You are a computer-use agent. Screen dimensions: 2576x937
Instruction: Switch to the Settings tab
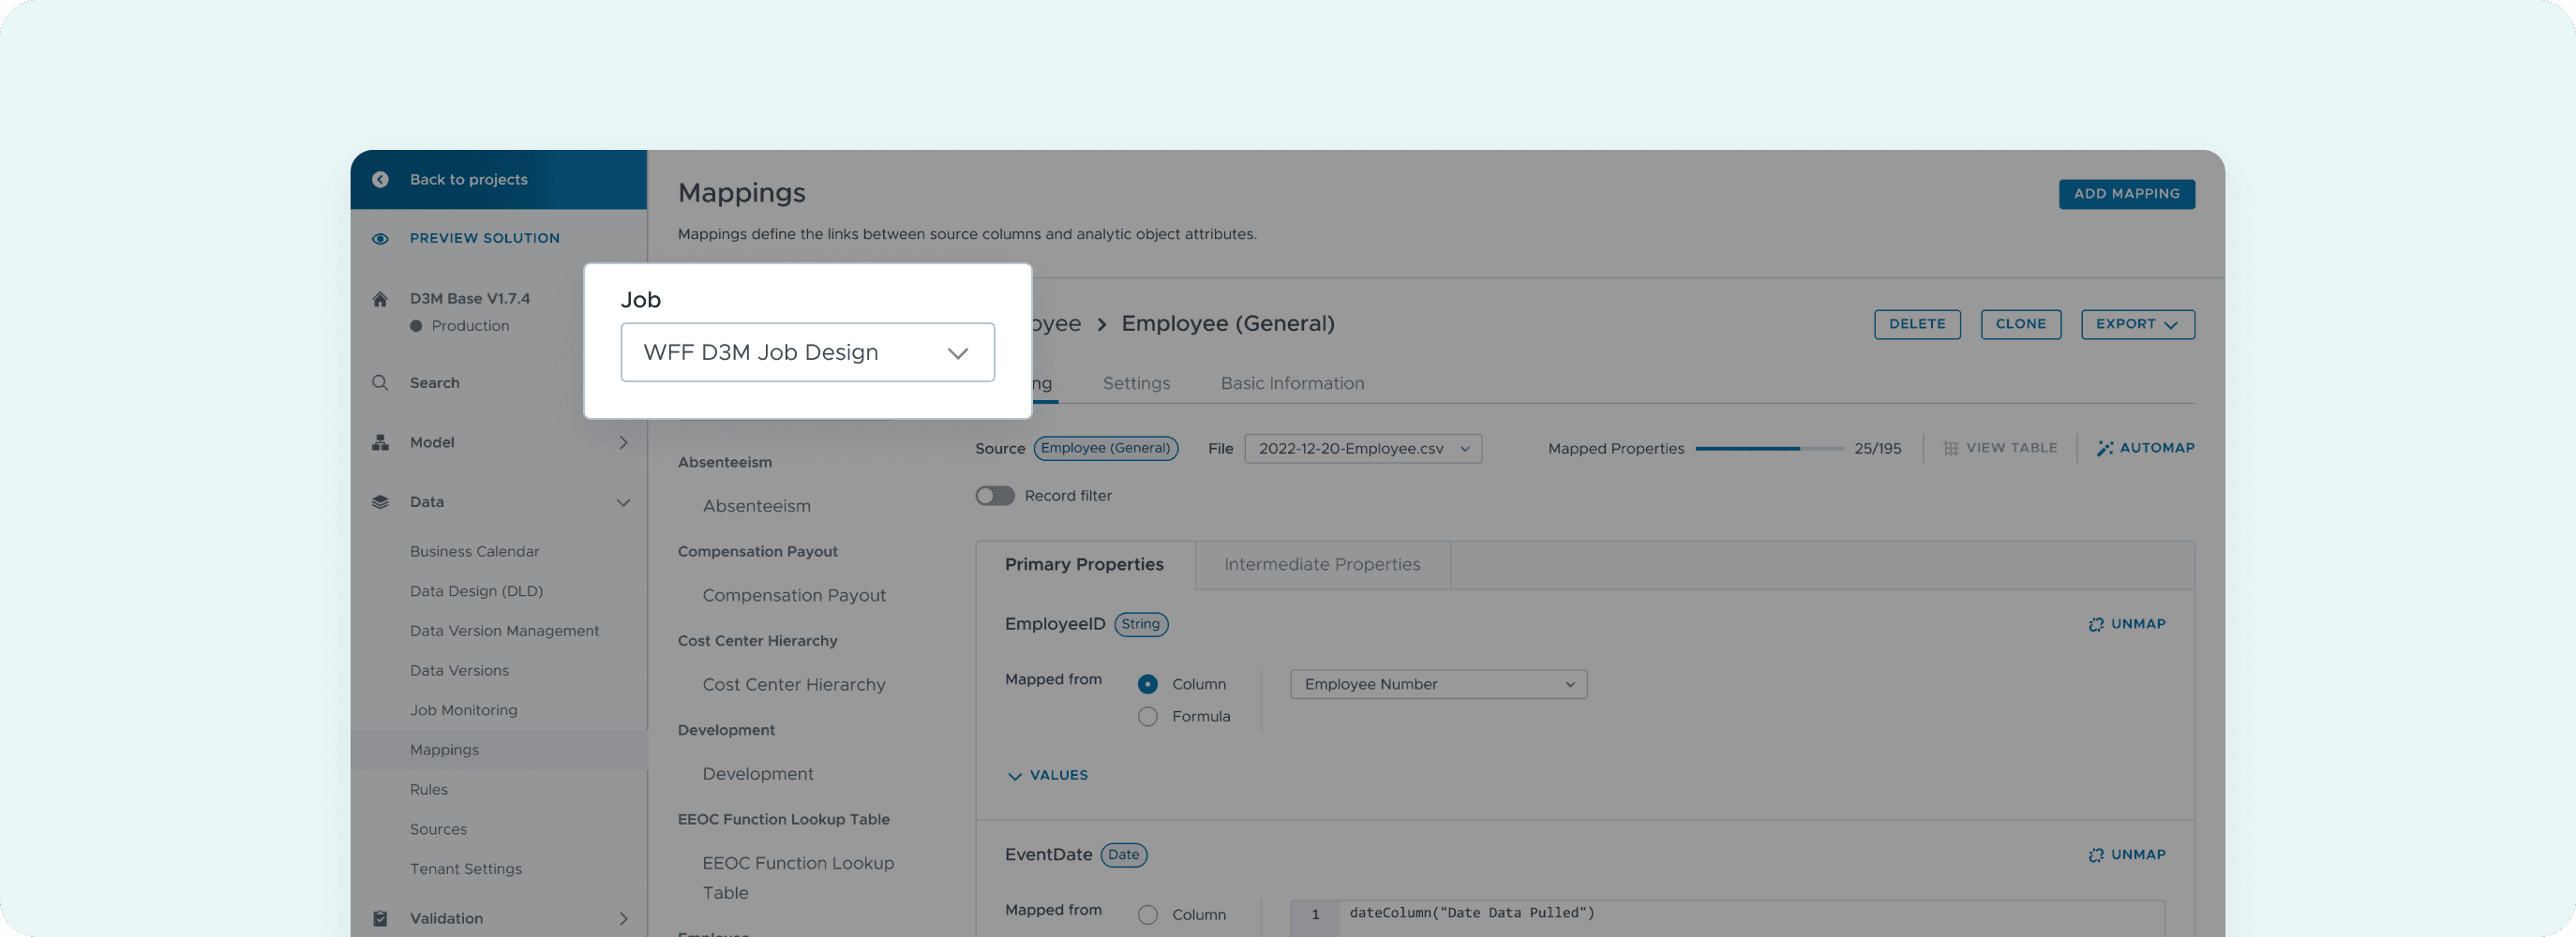(x=1136, y=383)
